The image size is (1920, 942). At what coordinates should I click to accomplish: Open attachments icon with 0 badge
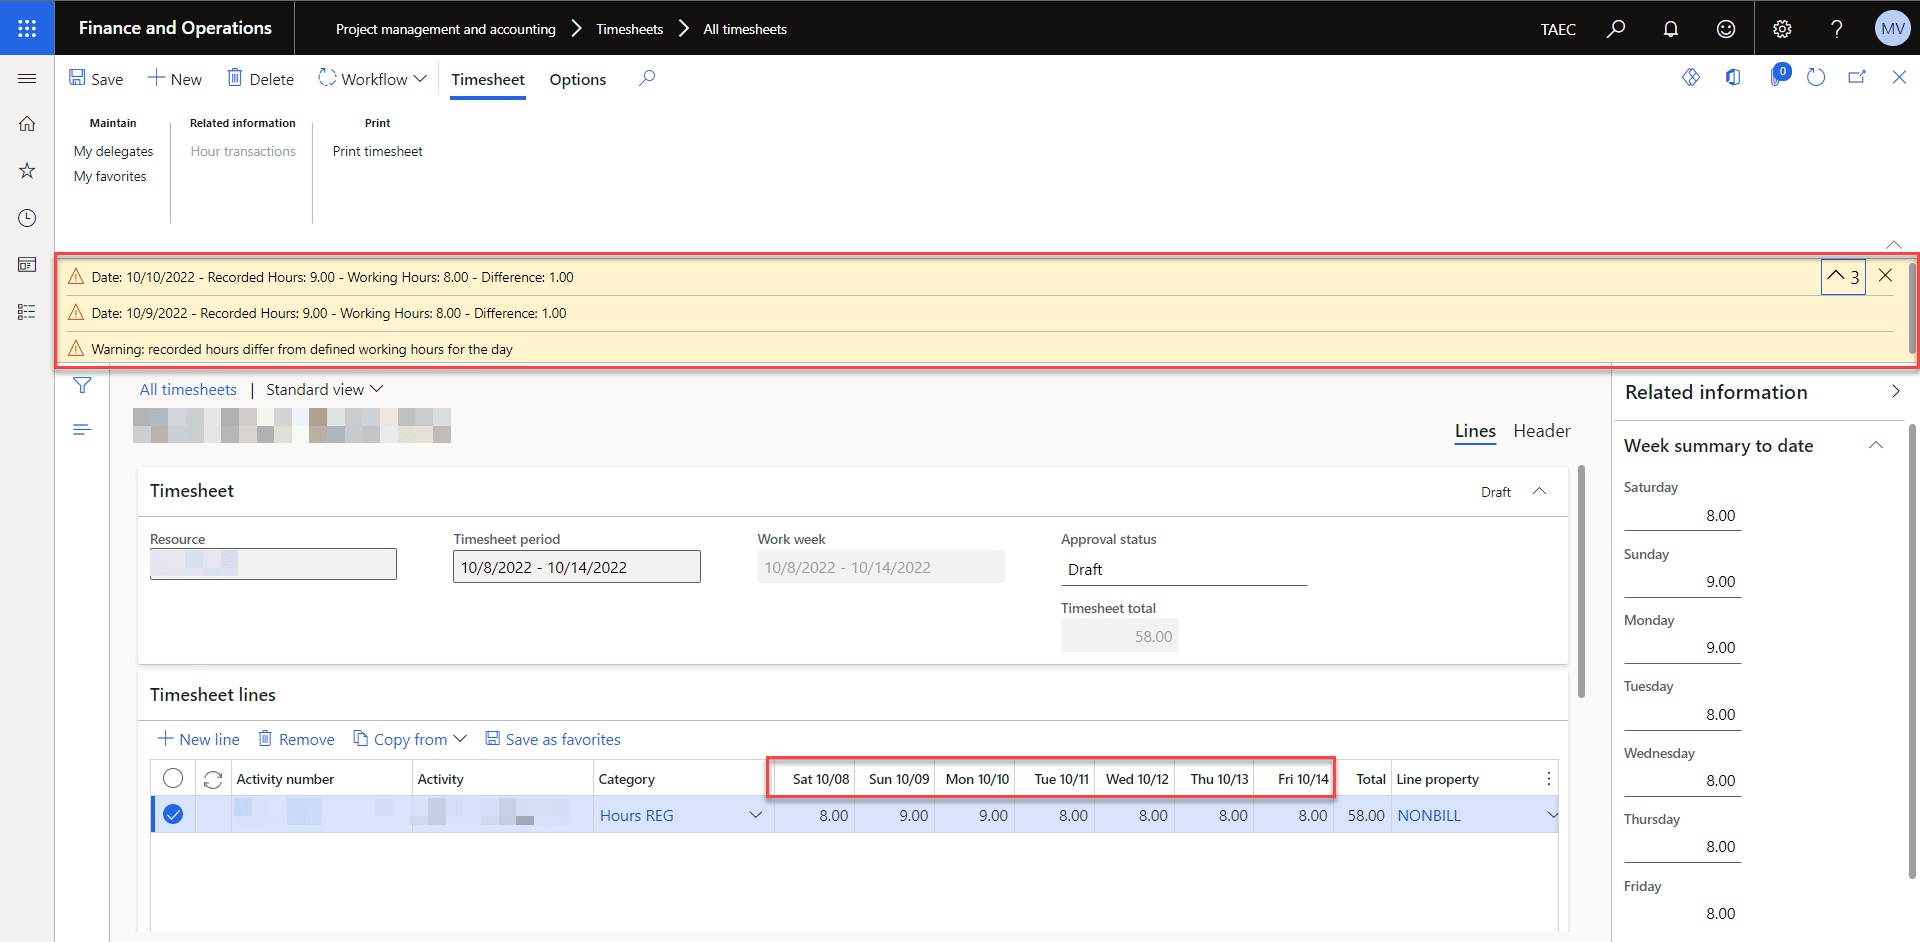(x=1778, y=76)
